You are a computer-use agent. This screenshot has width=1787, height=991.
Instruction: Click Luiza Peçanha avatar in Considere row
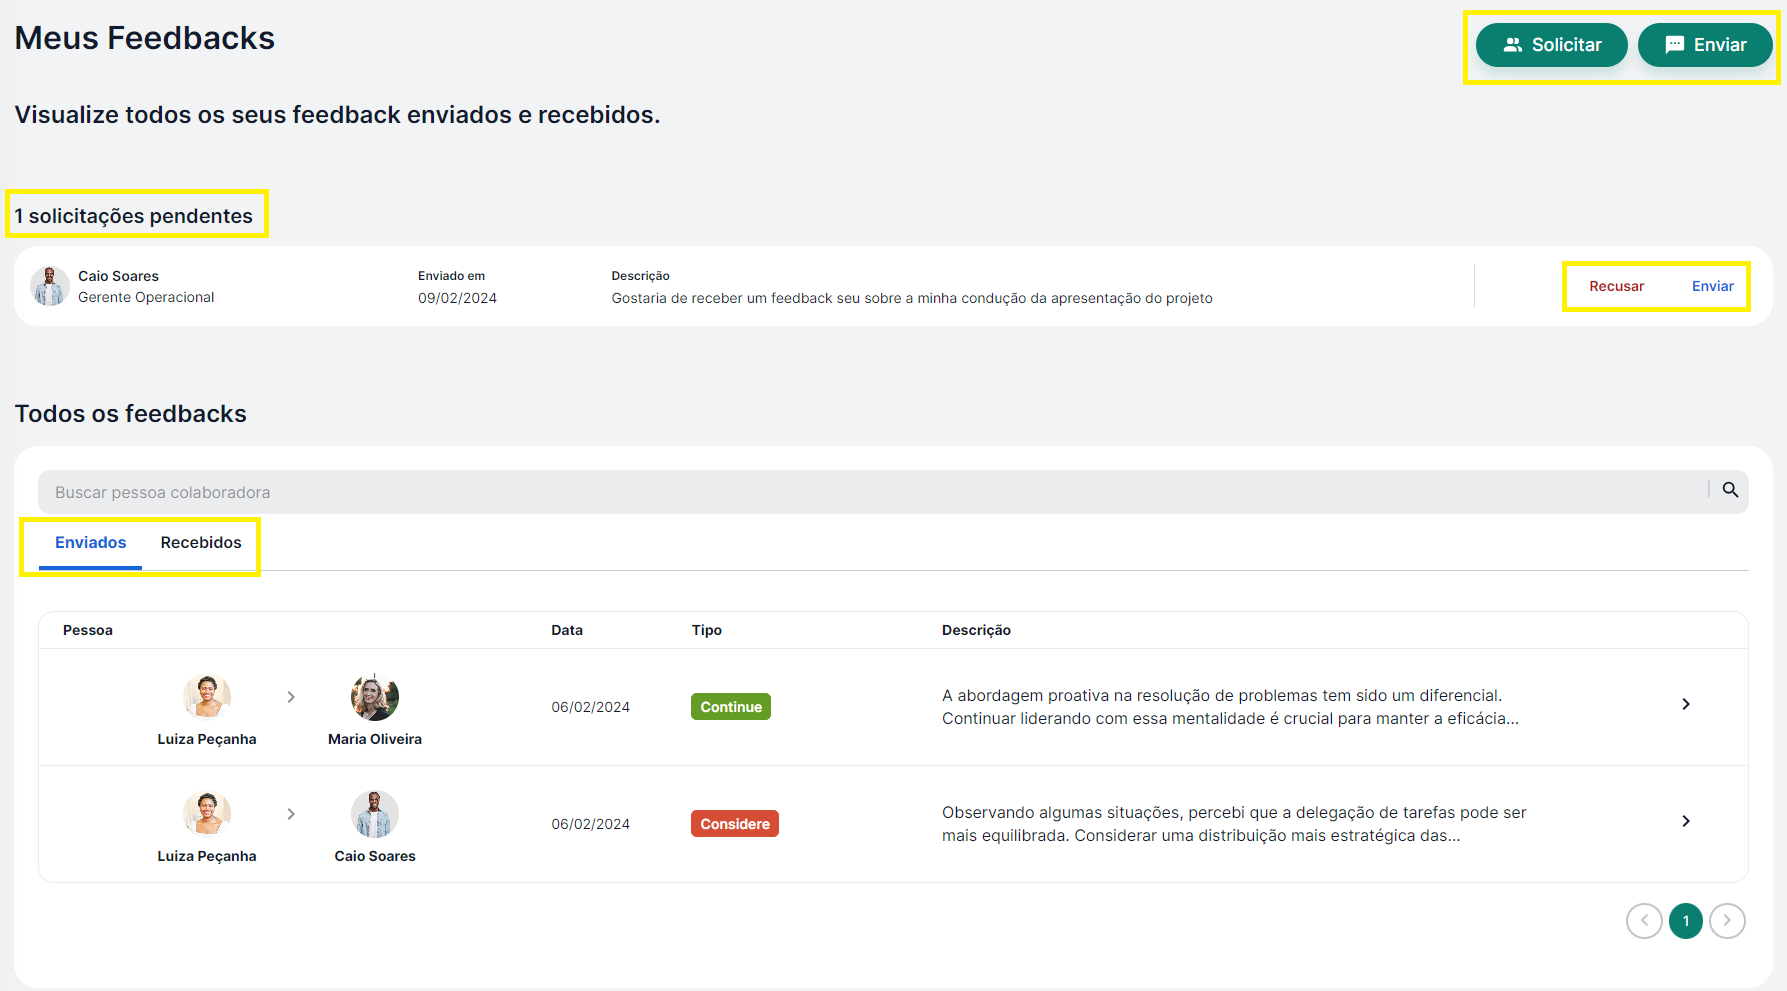pos(207,814)
